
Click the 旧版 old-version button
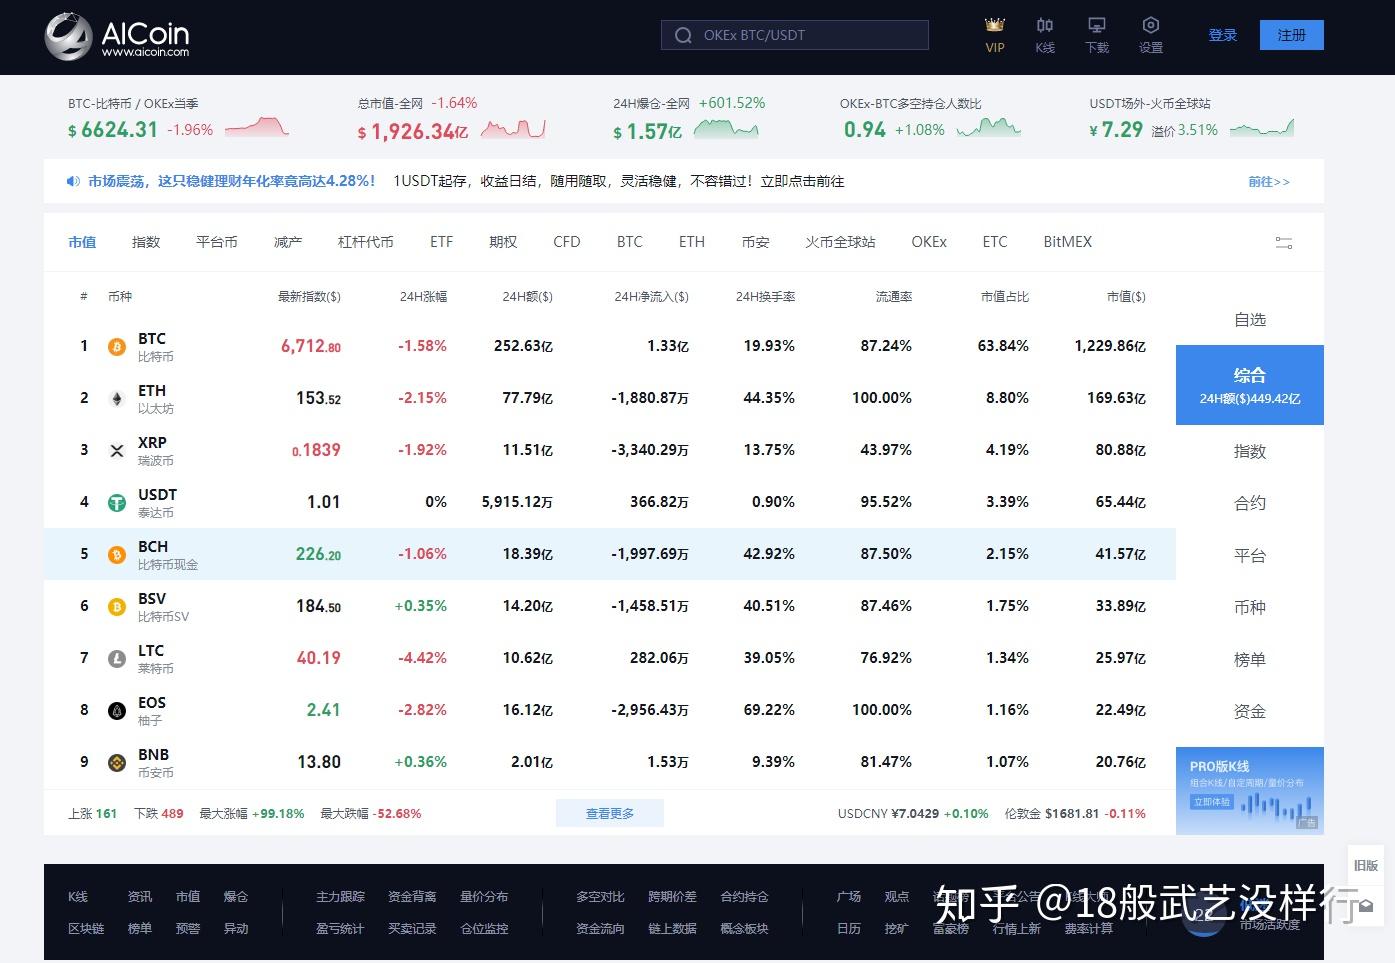pyautogui.click(x=1366, y=866)
